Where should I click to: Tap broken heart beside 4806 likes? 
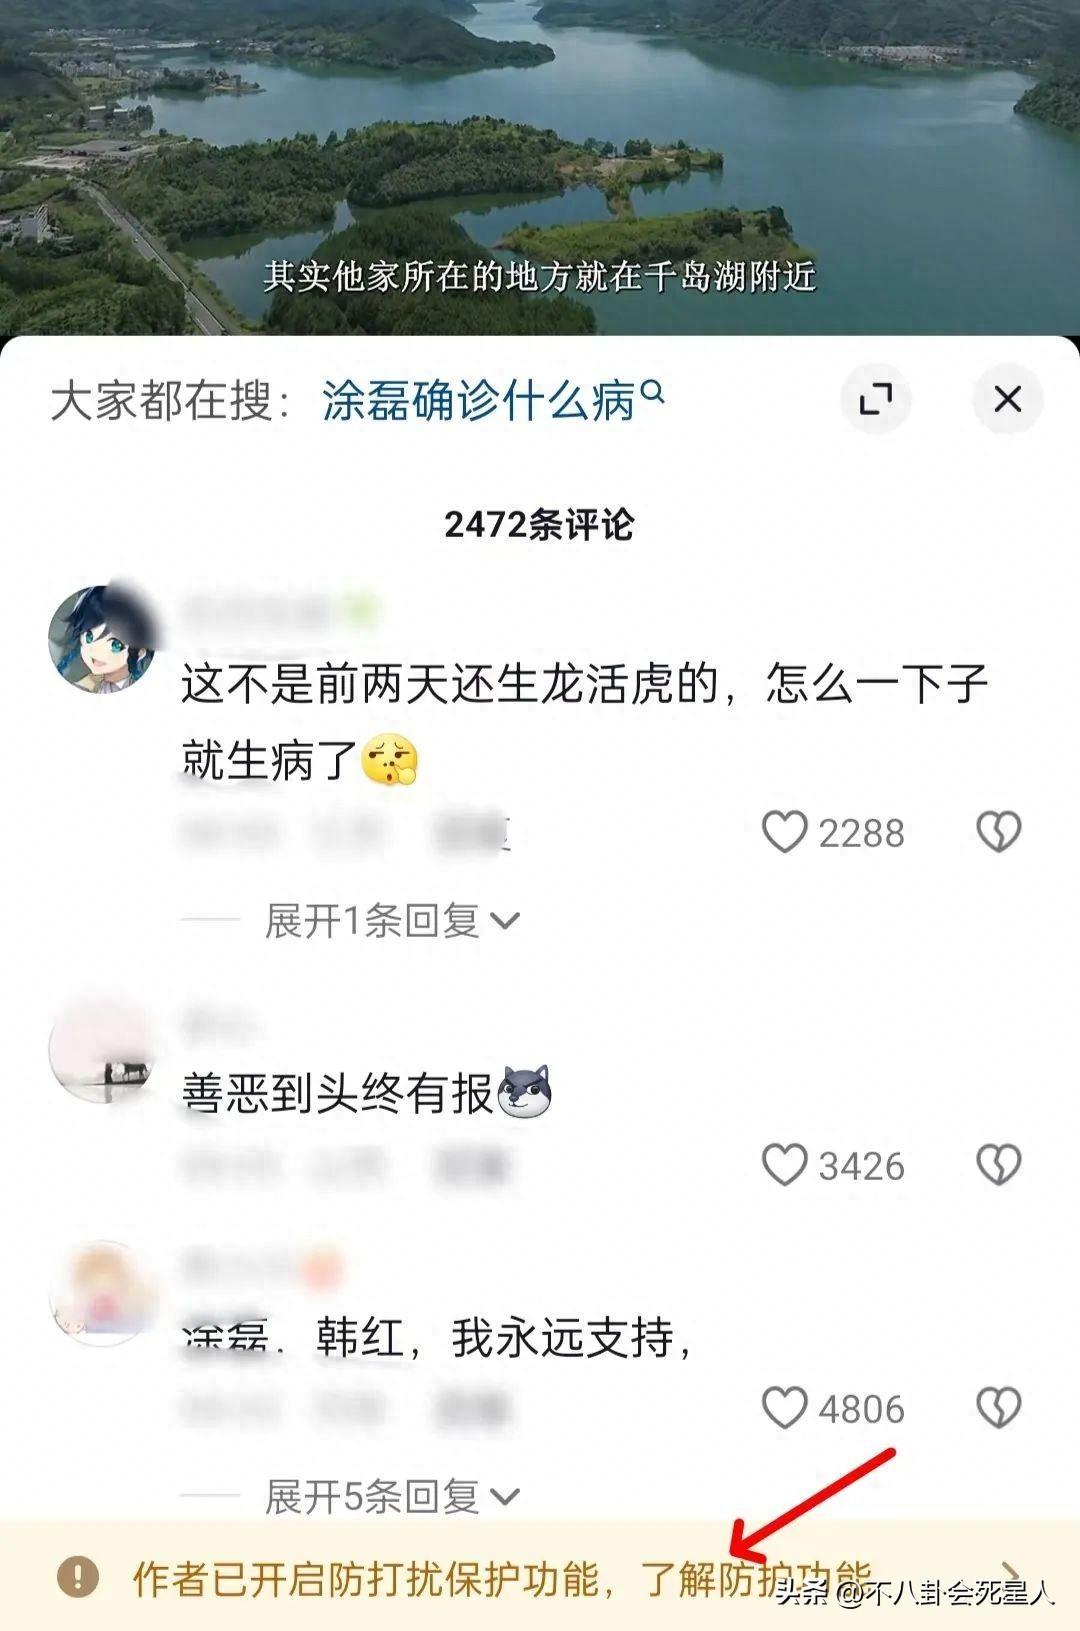coord(998,1408)
